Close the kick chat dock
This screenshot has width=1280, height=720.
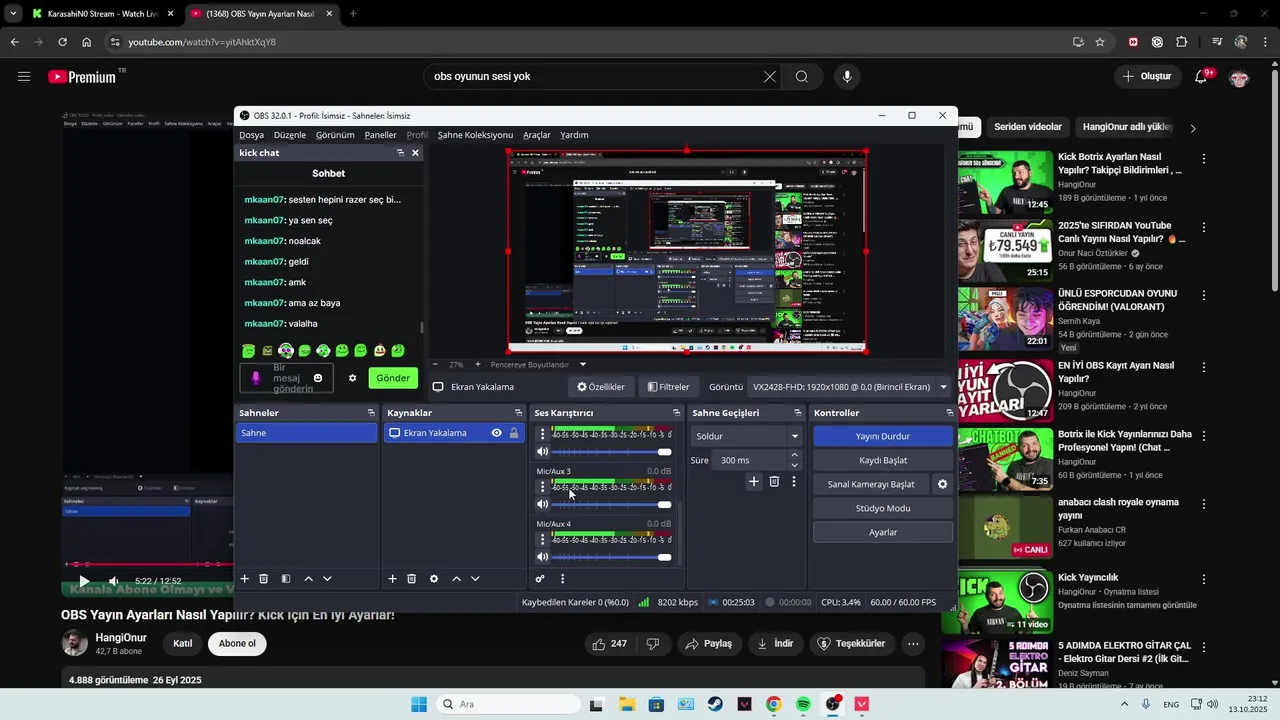tap(415, 153)
